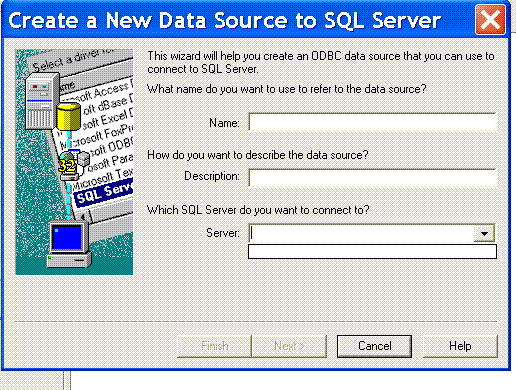This screenshot has width=516, height=390.
Task: Expand the Server dropdown arrow
Action: coord(484,233)
